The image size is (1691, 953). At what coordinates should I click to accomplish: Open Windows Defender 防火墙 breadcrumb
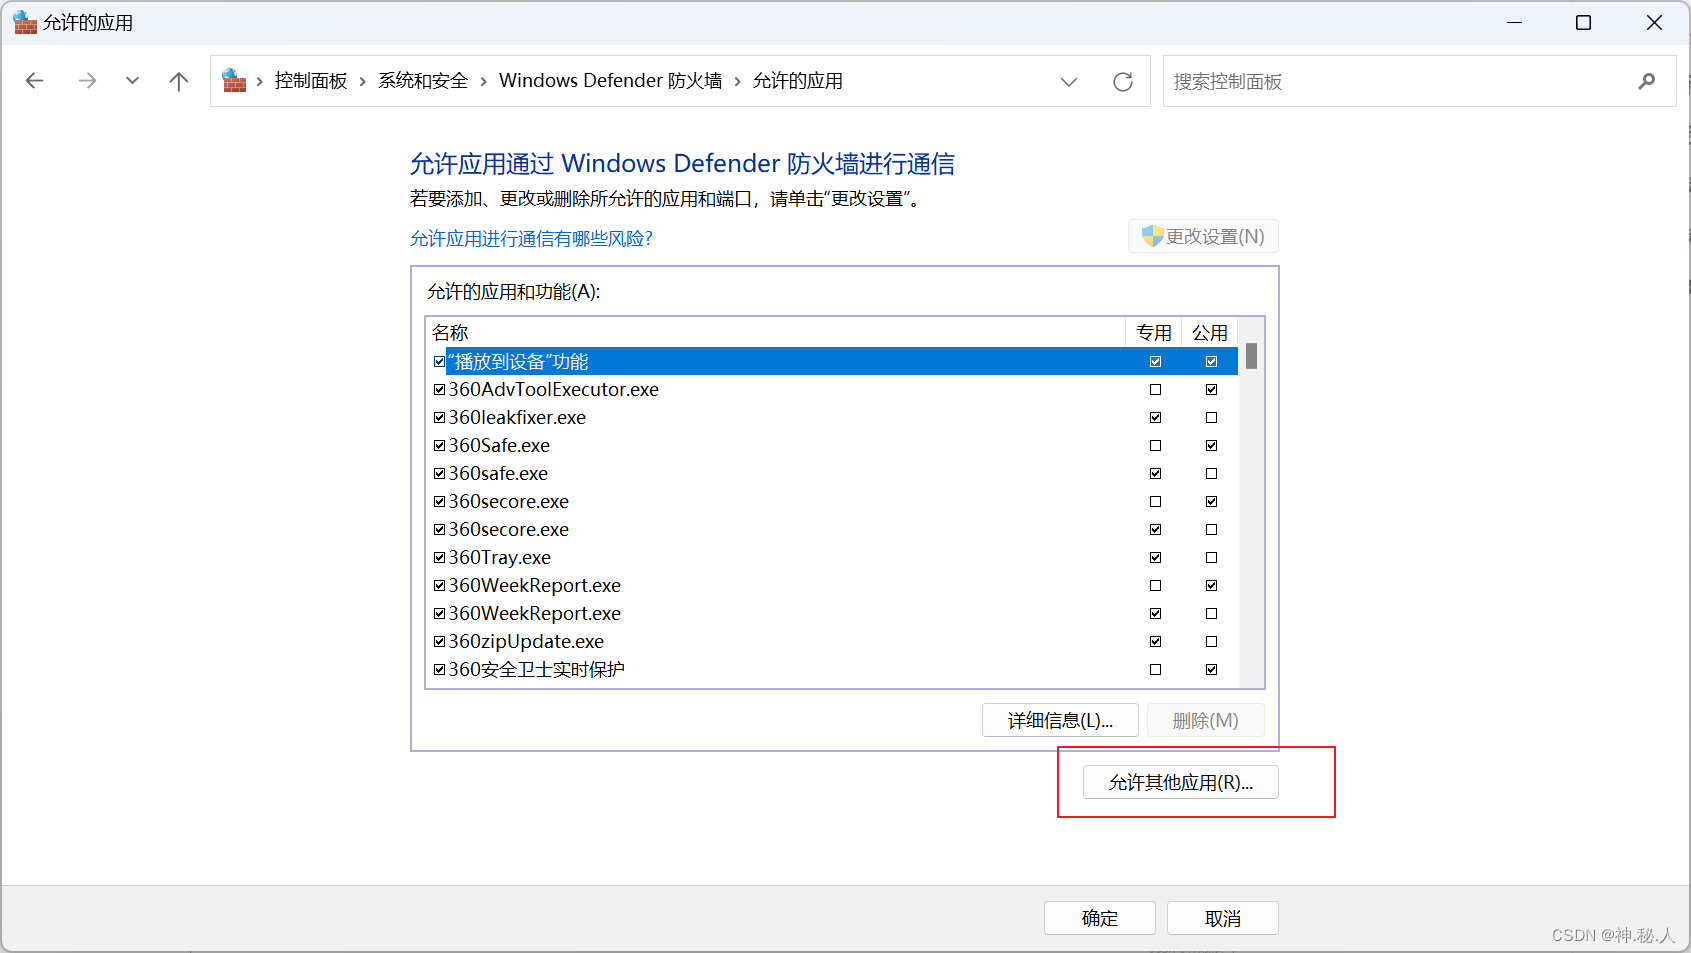(x=611, y=81)
